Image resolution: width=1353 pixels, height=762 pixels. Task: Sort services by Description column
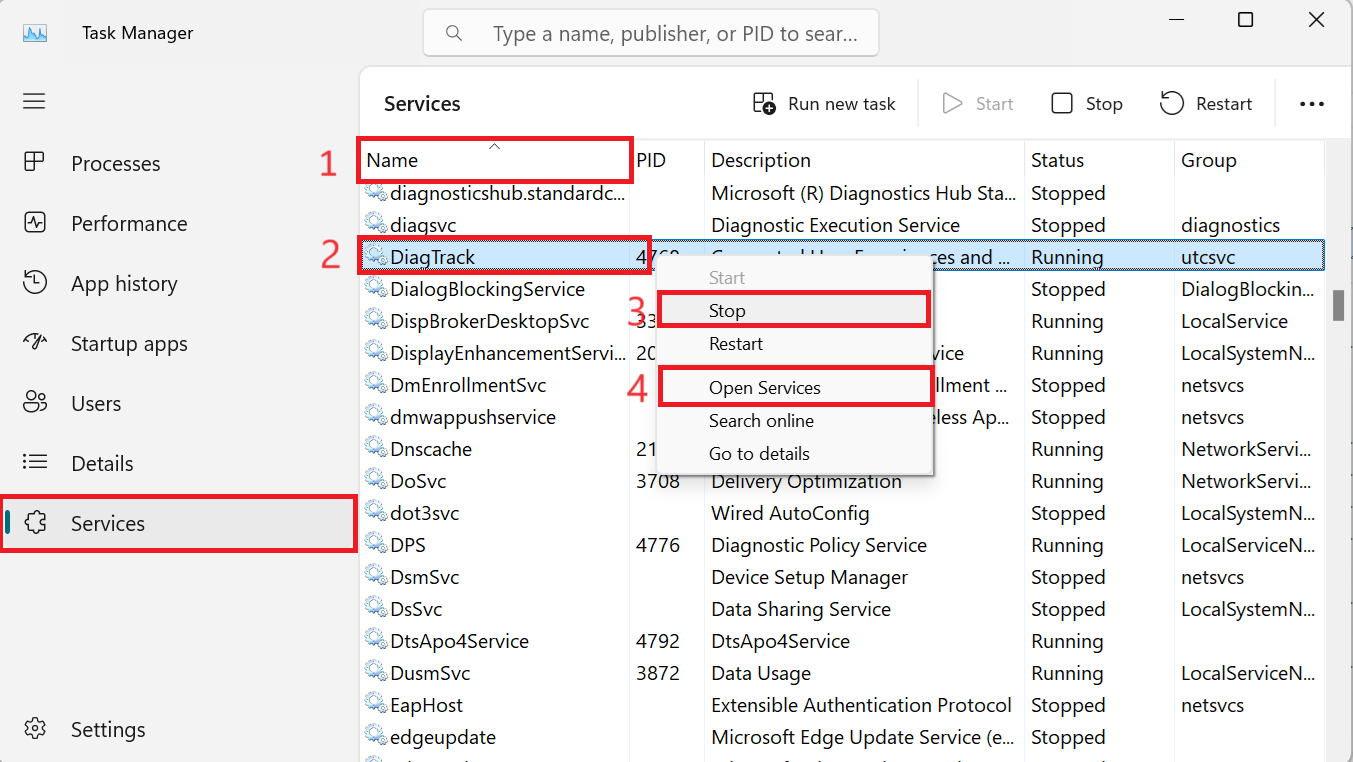(864, 160)
